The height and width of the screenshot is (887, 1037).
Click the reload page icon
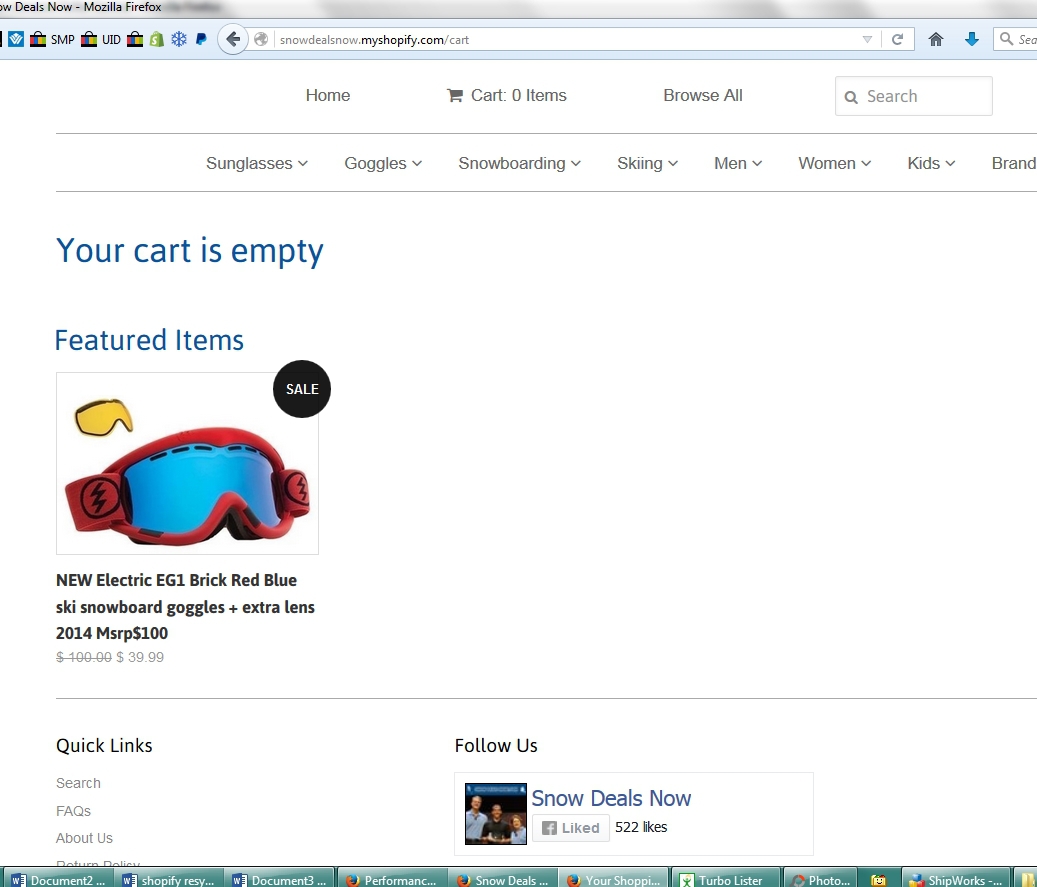click(x=897, y=40)
